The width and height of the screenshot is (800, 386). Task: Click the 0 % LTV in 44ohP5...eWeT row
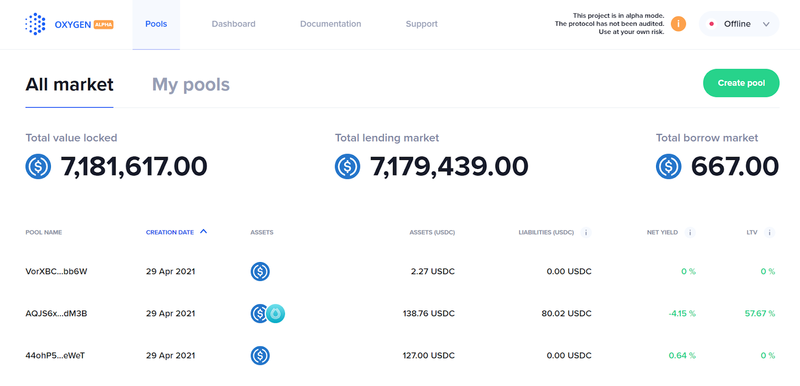click(768, 355)
